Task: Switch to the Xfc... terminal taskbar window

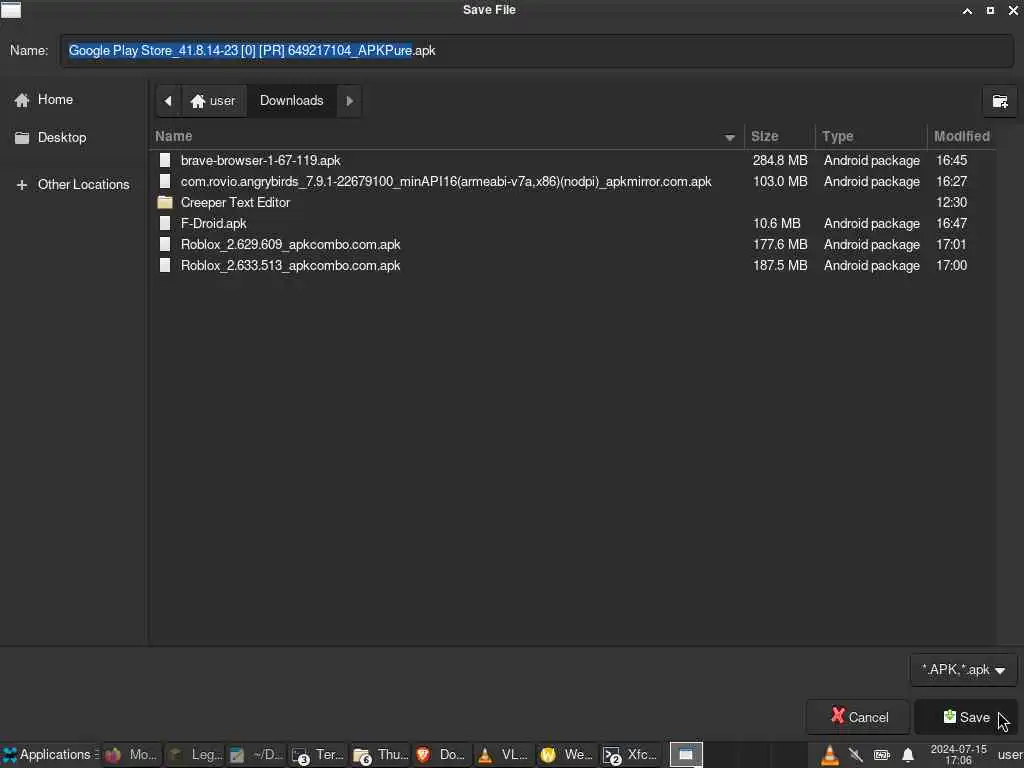Action: point(630,755)
